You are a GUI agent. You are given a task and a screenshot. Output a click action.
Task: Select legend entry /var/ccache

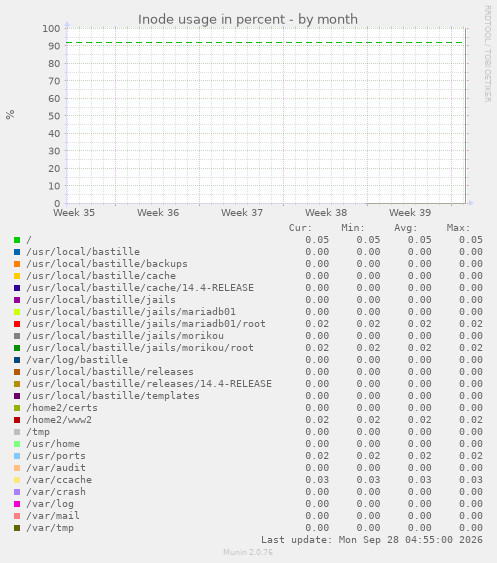coord(59,480)
